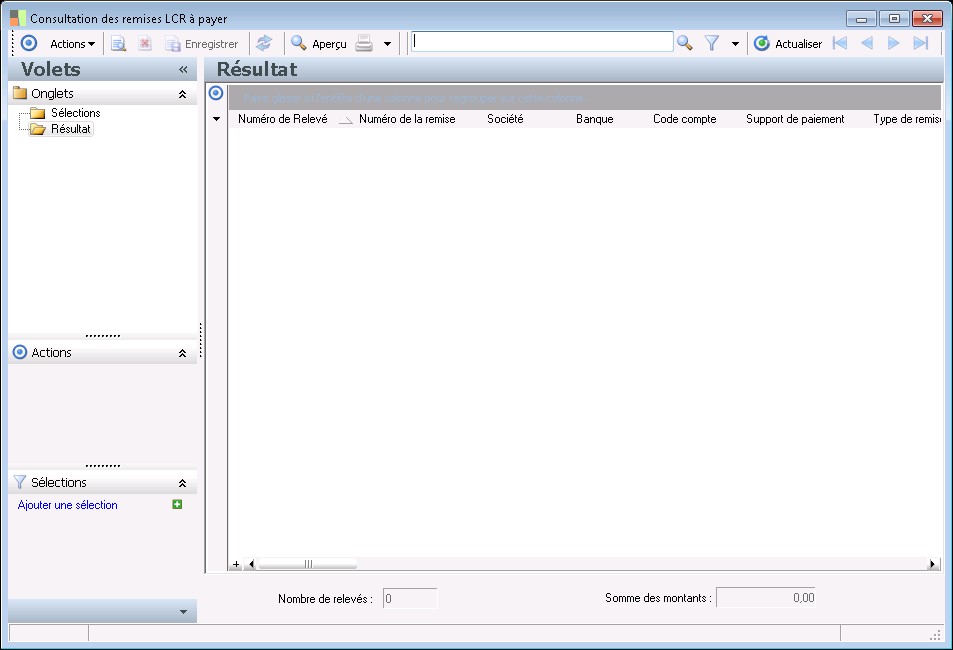Open the print options dropdown arrow
This screenshot has width=953, height=650.
tap(387, 44)
